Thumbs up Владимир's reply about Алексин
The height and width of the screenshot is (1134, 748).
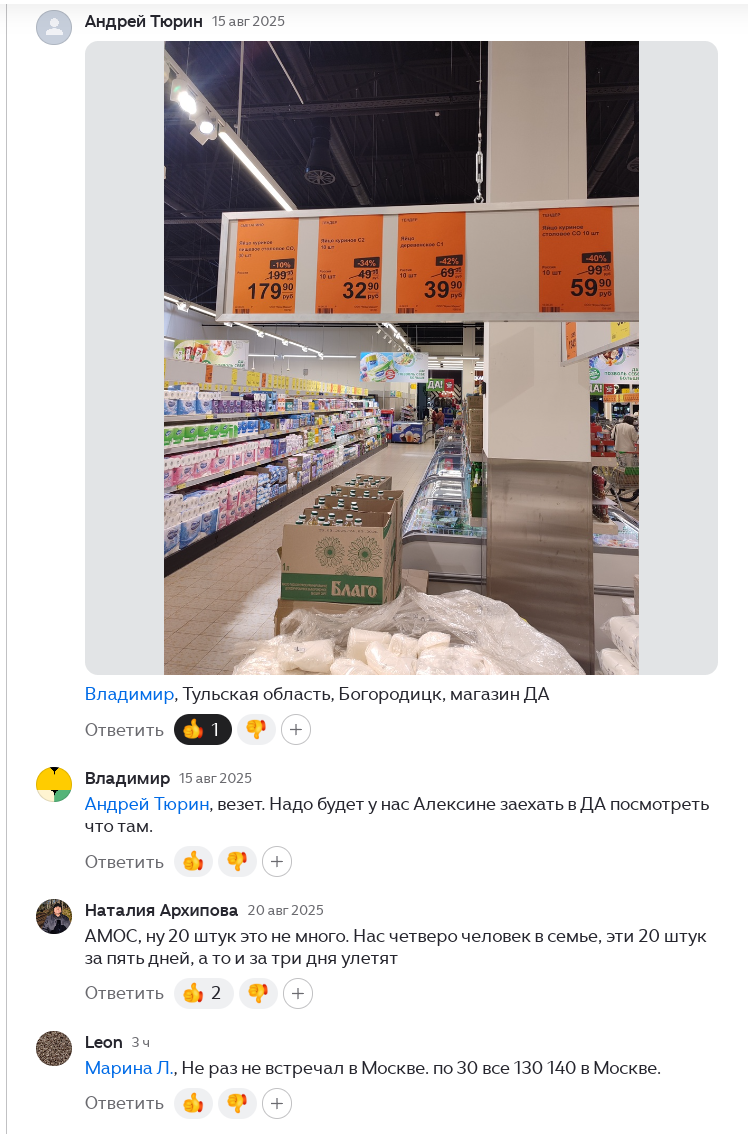pos(193,861)
